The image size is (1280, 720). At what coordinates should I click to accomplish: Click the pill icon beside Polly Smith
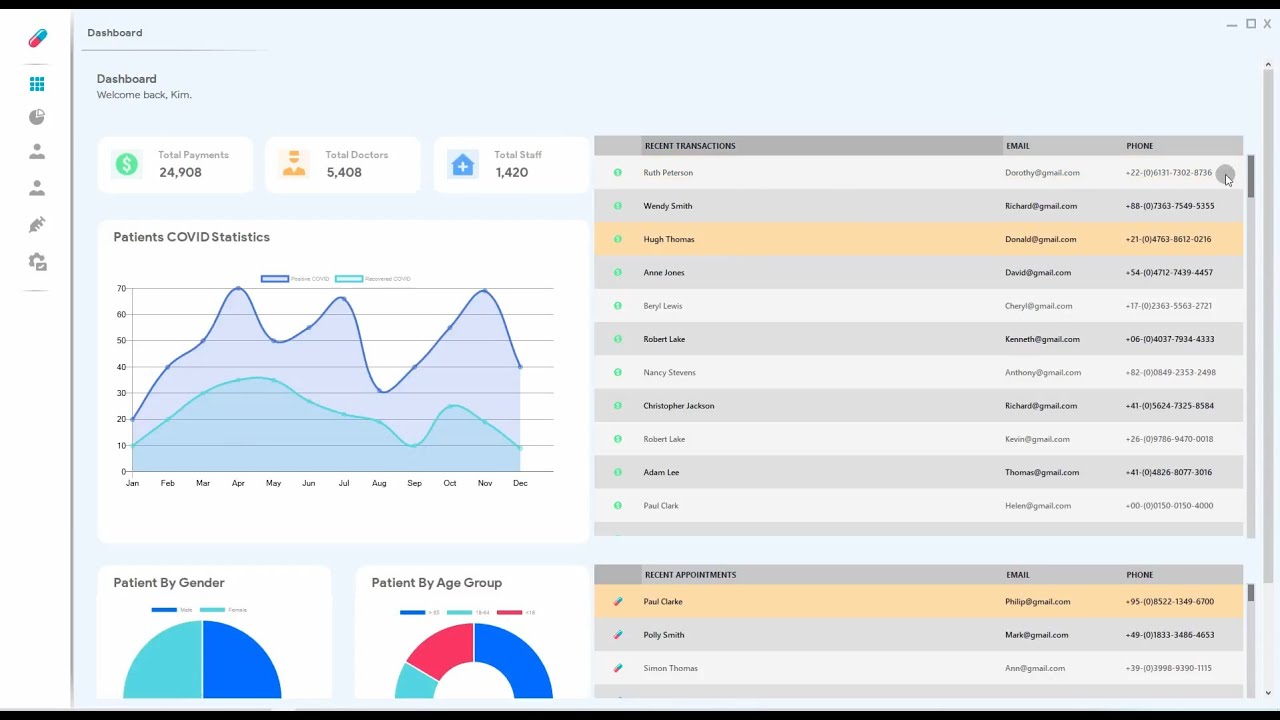(x=618, y=635)
